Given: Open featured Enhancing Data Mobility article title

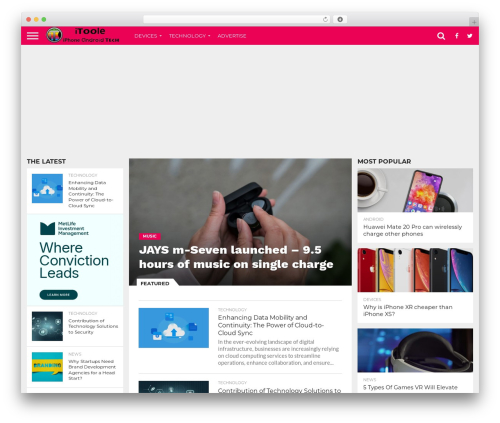Looking at the screenshot, I should [271, 325].
